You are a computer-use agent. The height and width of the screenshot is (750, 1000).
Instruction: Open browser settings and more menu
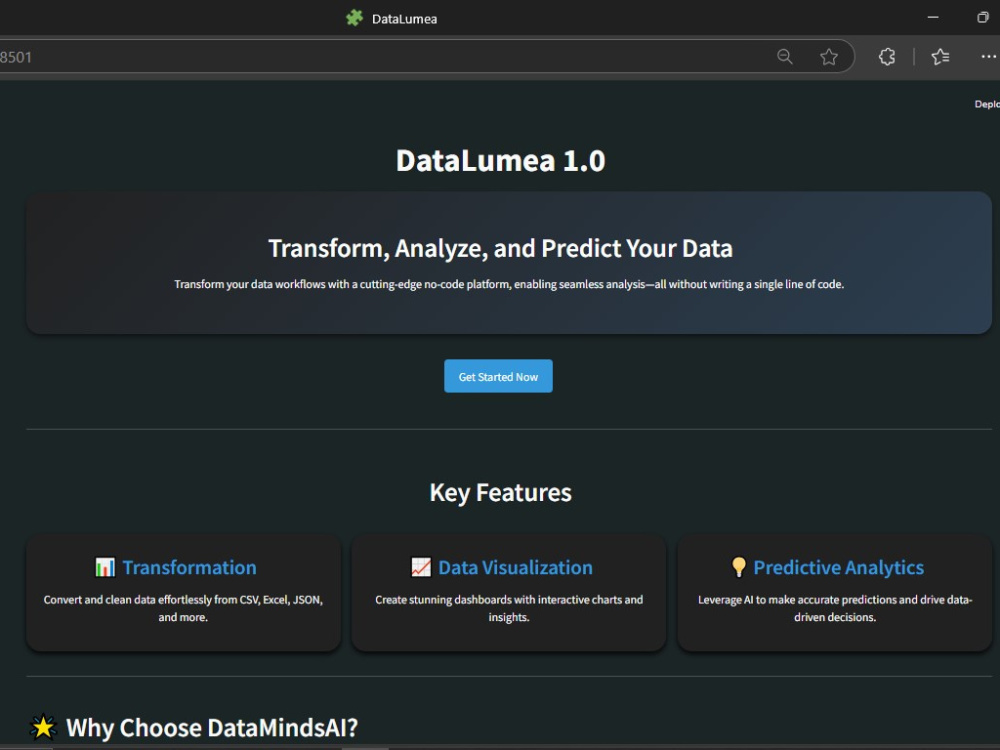pos(989,57)
